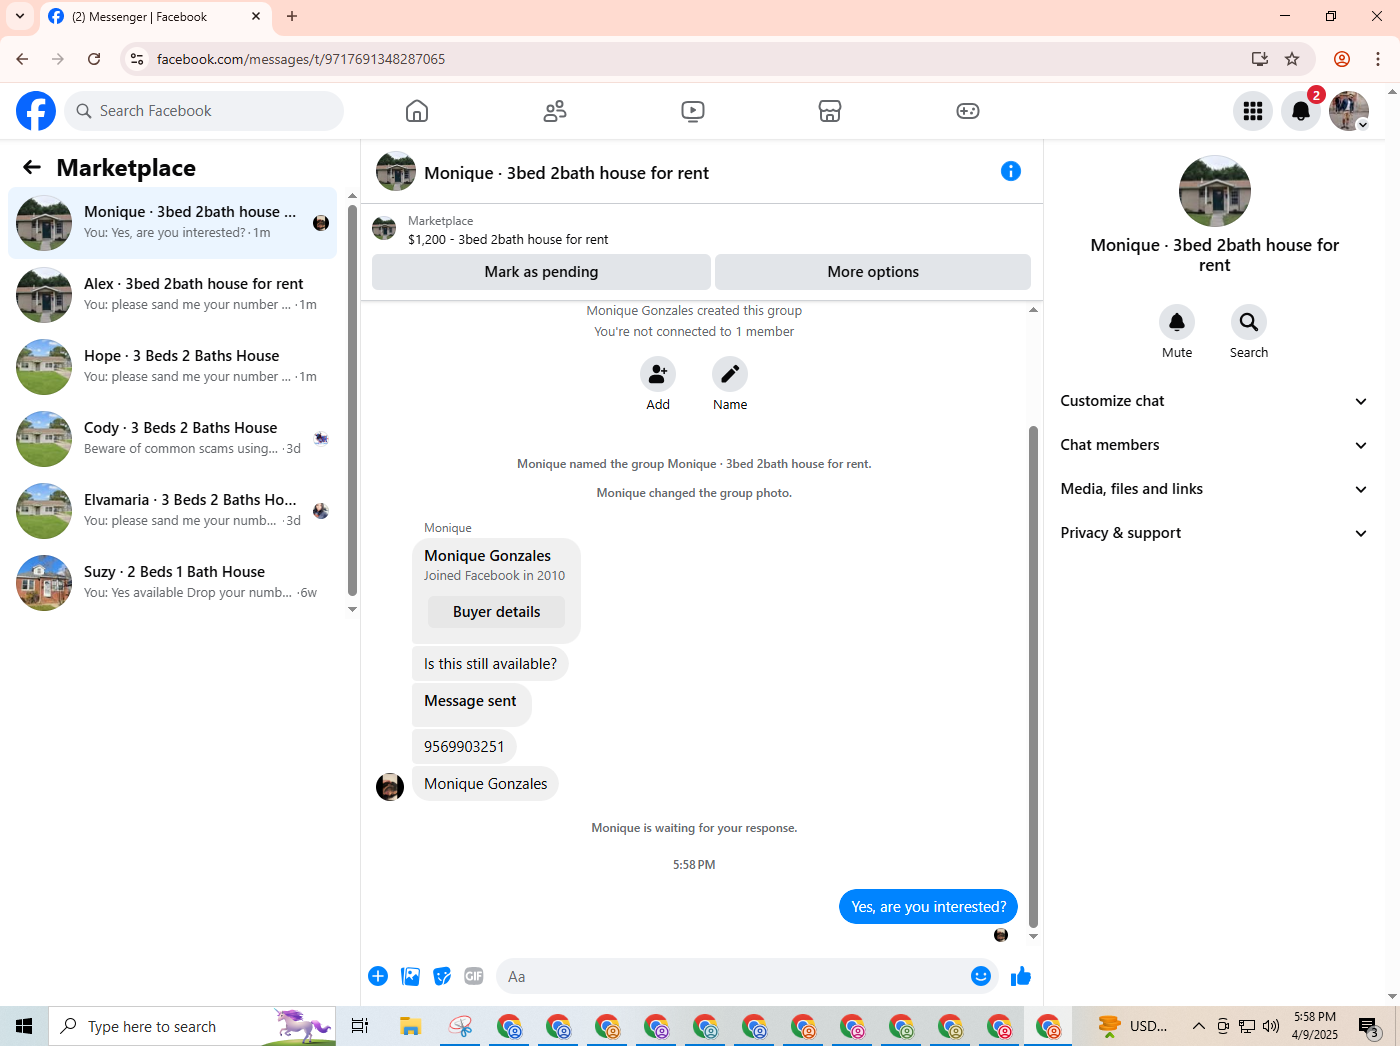Open Windows Start menu

(x=24, y=1026)
